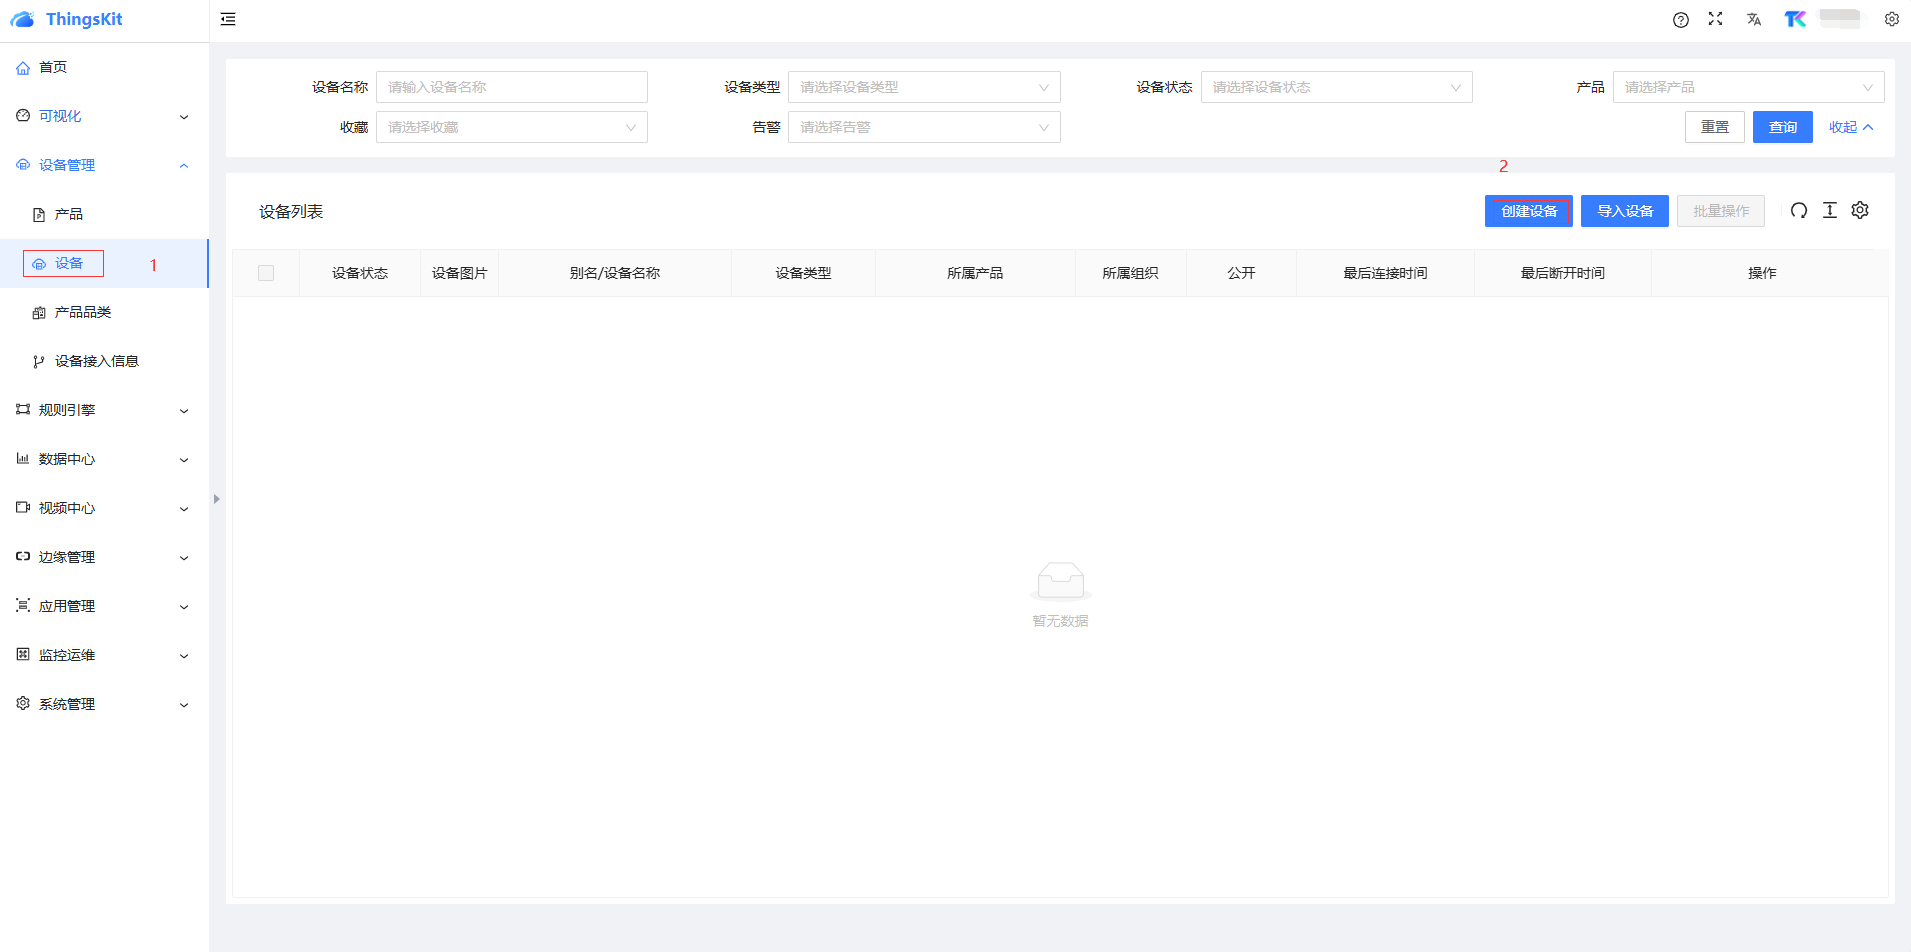Viewport: 1911px width, 952px height.
Task: Refresh the device list table
Action: tap(1799, 210)
